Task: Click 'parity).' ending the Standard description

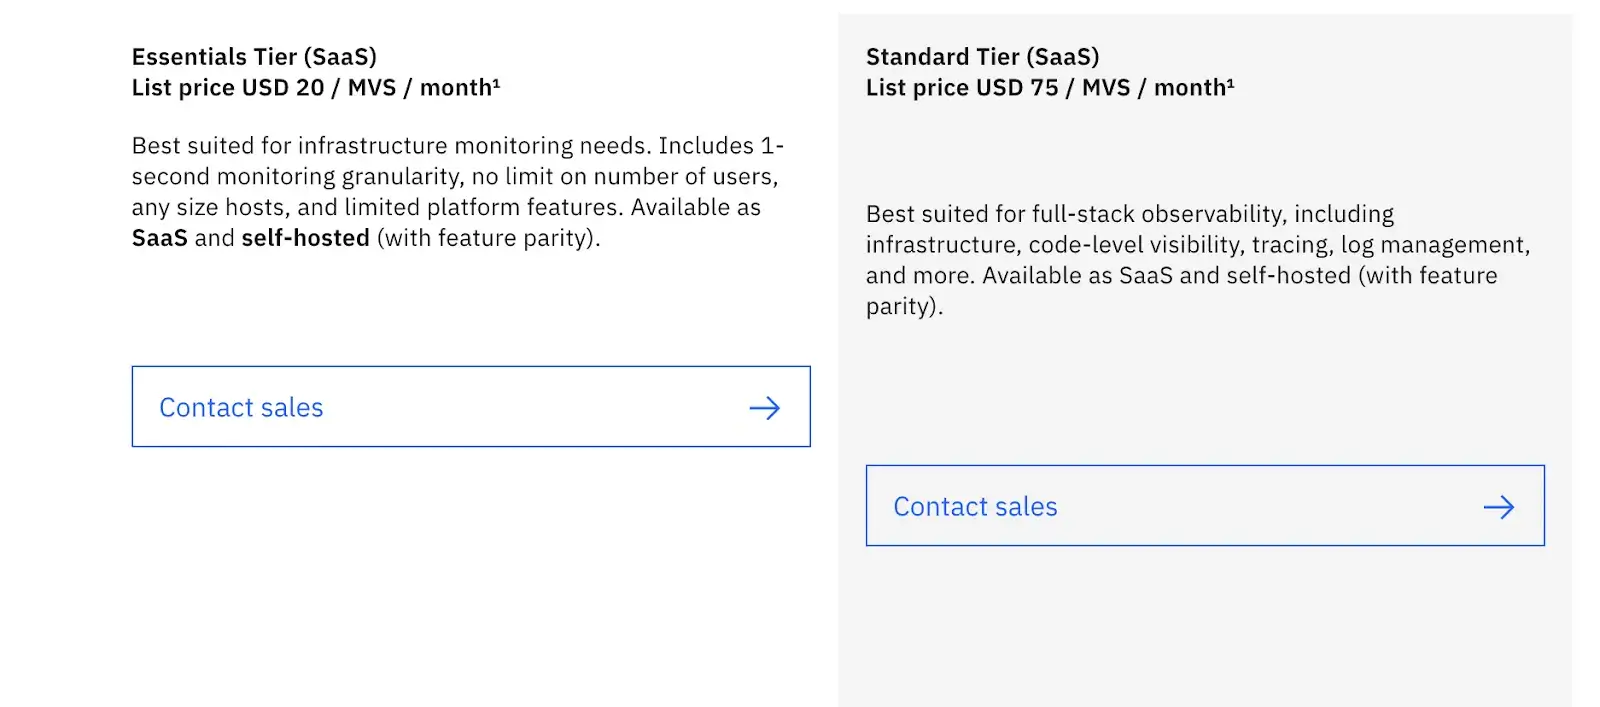Action: coord(904,306)
